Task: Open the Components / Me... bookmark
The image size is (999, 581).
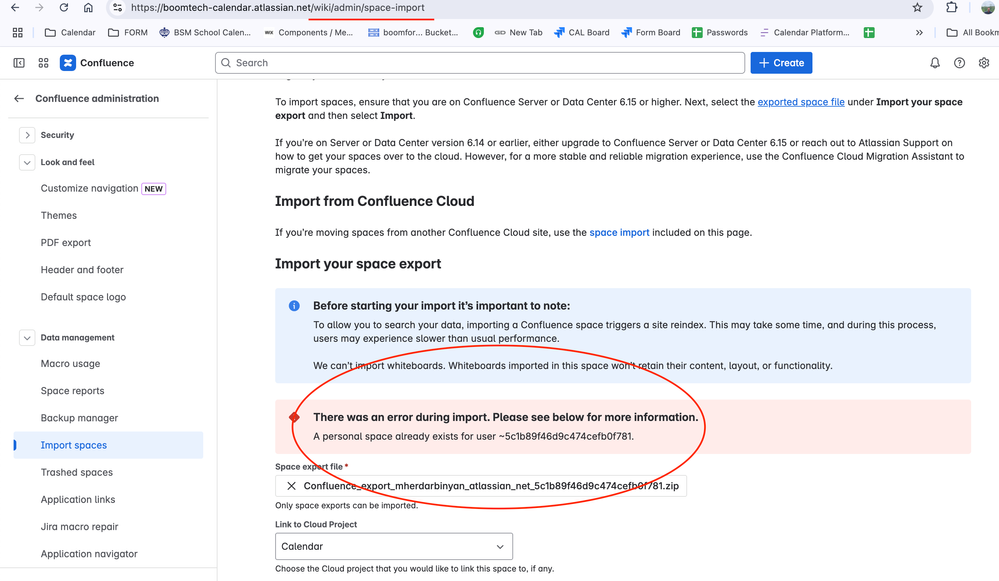Action: point(308,32)
